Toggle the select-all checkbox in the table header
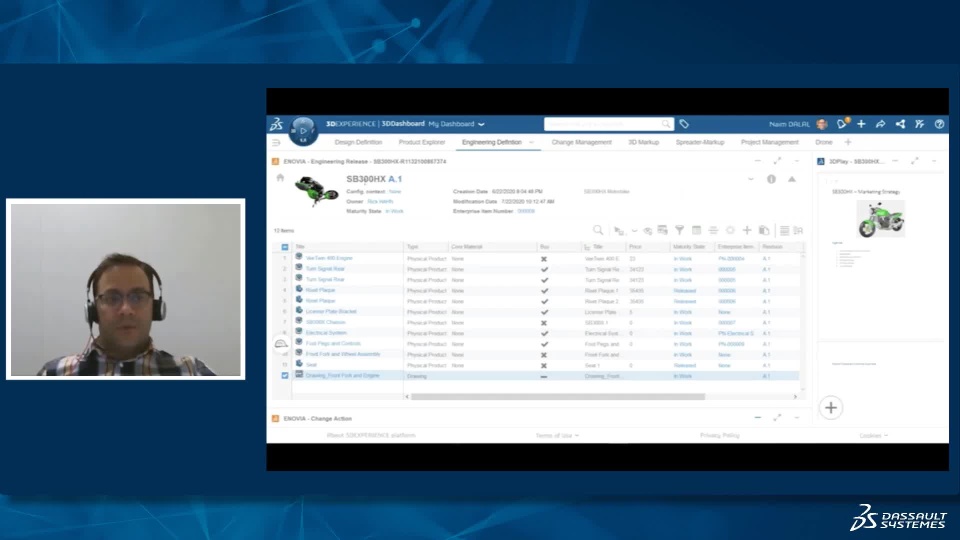960x540 pixels. tap(285, 247)
